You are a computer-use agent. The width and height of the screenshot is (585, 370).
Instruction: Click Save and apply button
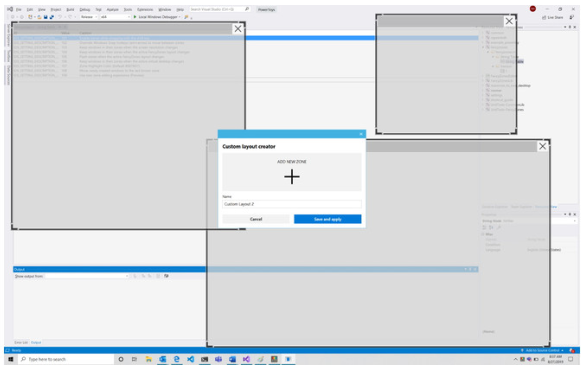327,219
